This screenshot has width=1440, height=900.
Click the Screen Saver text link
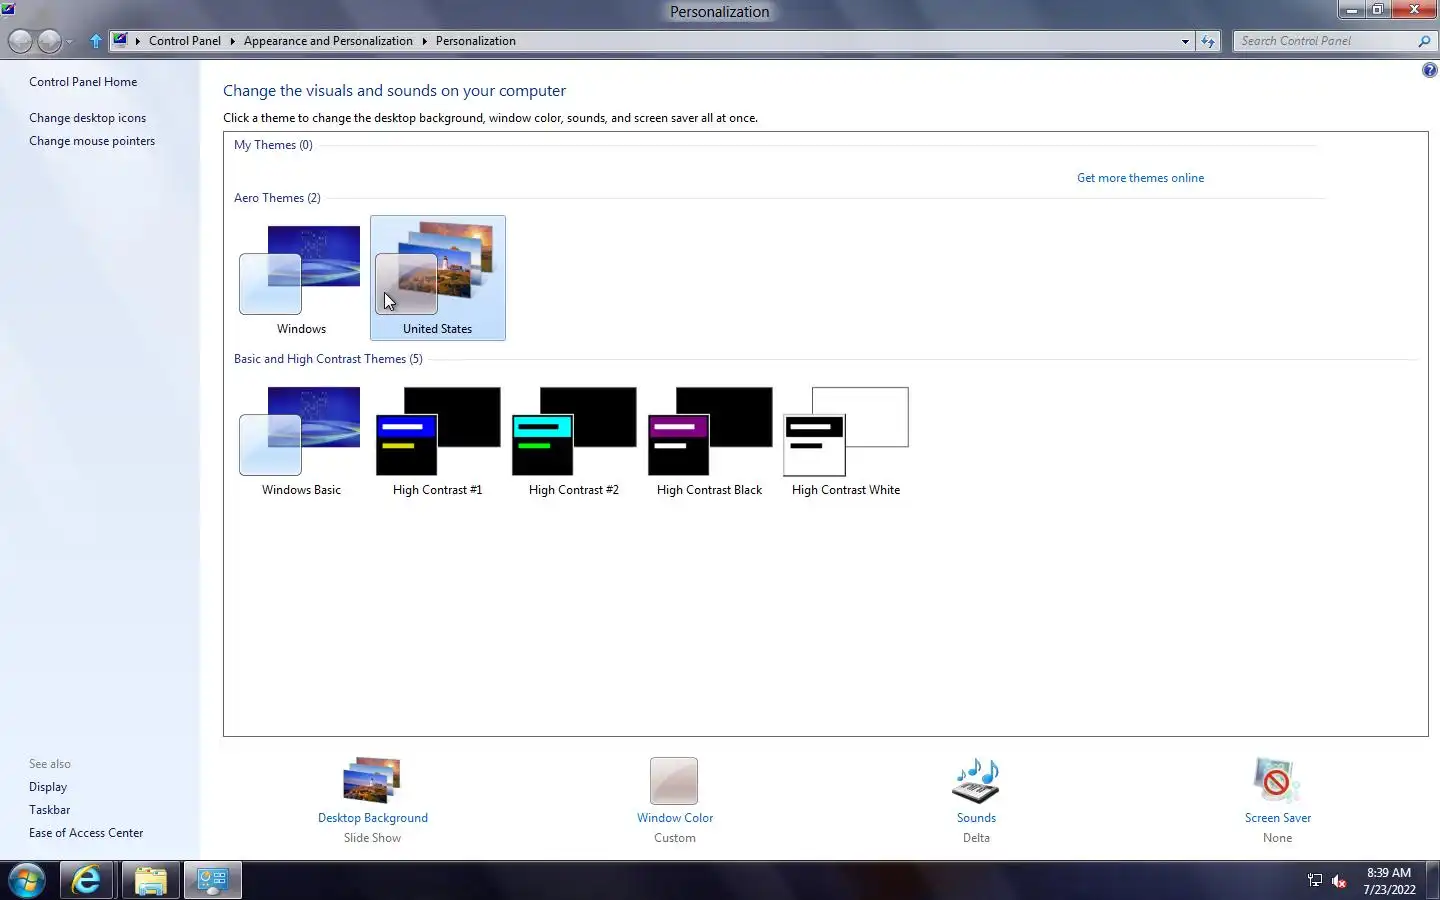pyautogui.click(x=1277, y=818)
